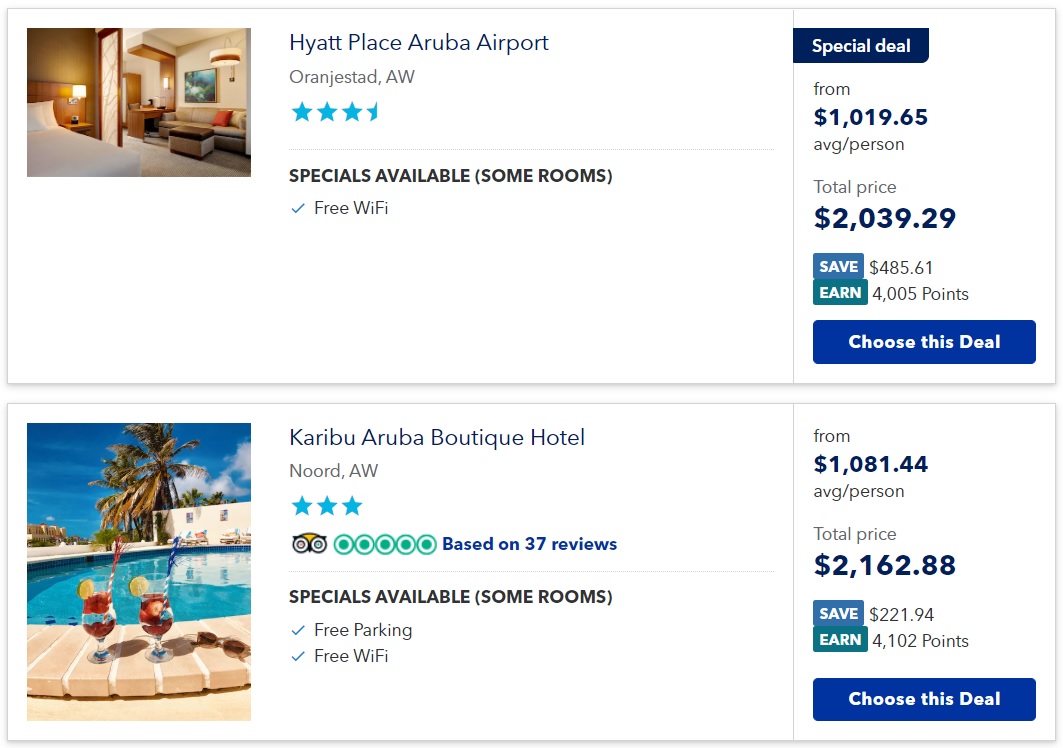Click the $2,162.88 total price
The width and height of the screenshot is (1063, 748).
885,565
